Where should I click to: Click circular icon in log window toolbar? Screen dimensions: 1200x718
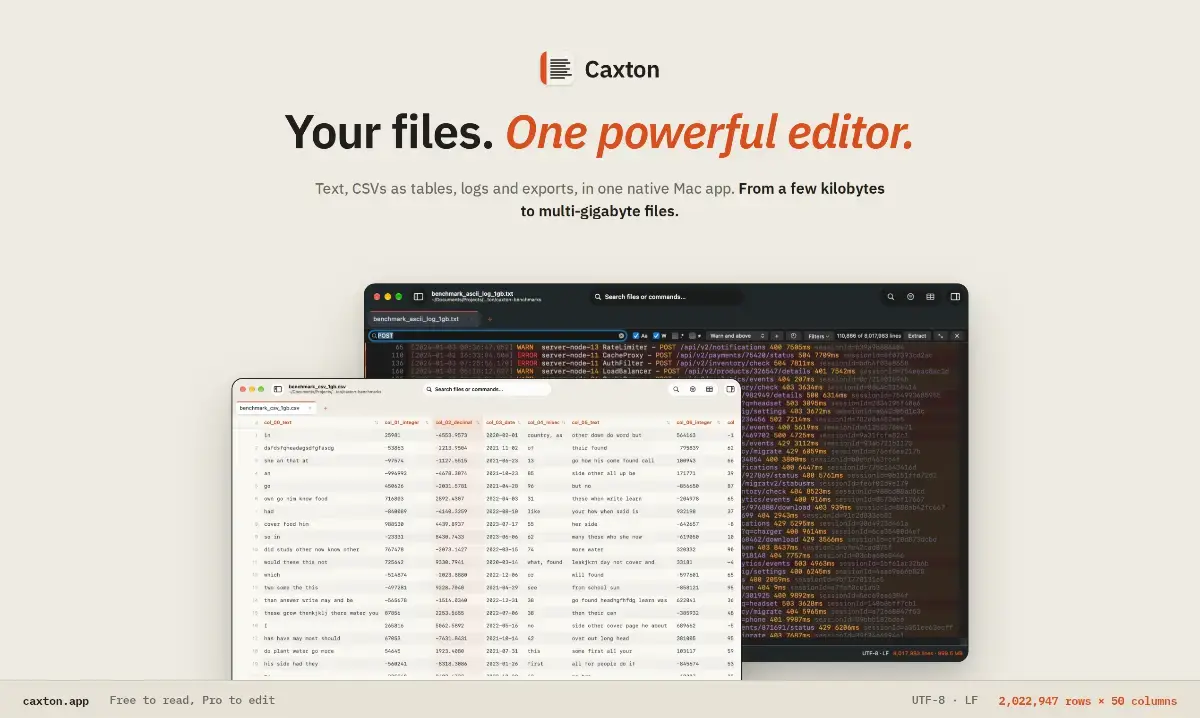[911, 297]
